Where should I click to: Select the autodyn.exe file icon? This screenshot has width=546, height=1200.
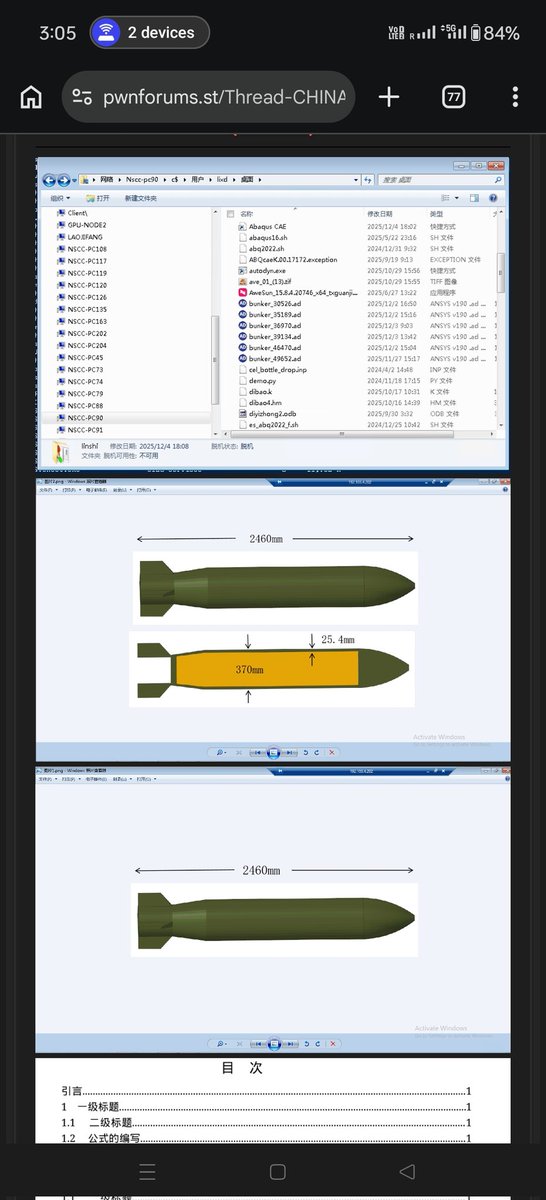(242, 271)
